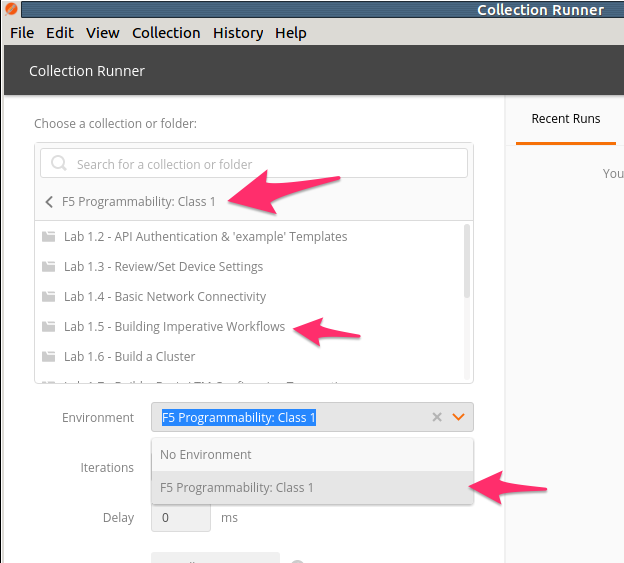Screen dimensions: 624x563
Task: Switch to the Recent Runs tab
Action: pyautogui.click(x=566, y=119)
